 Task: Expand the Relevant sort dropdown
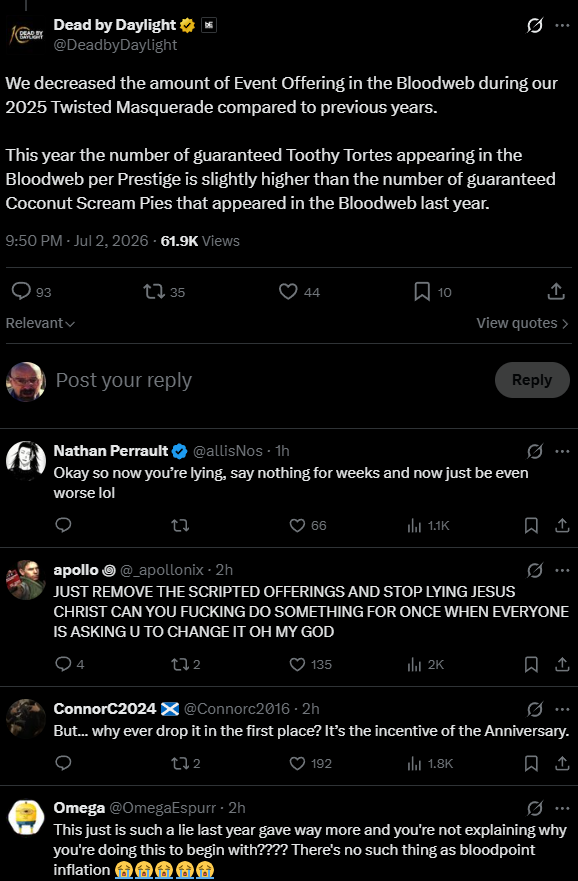40,323
